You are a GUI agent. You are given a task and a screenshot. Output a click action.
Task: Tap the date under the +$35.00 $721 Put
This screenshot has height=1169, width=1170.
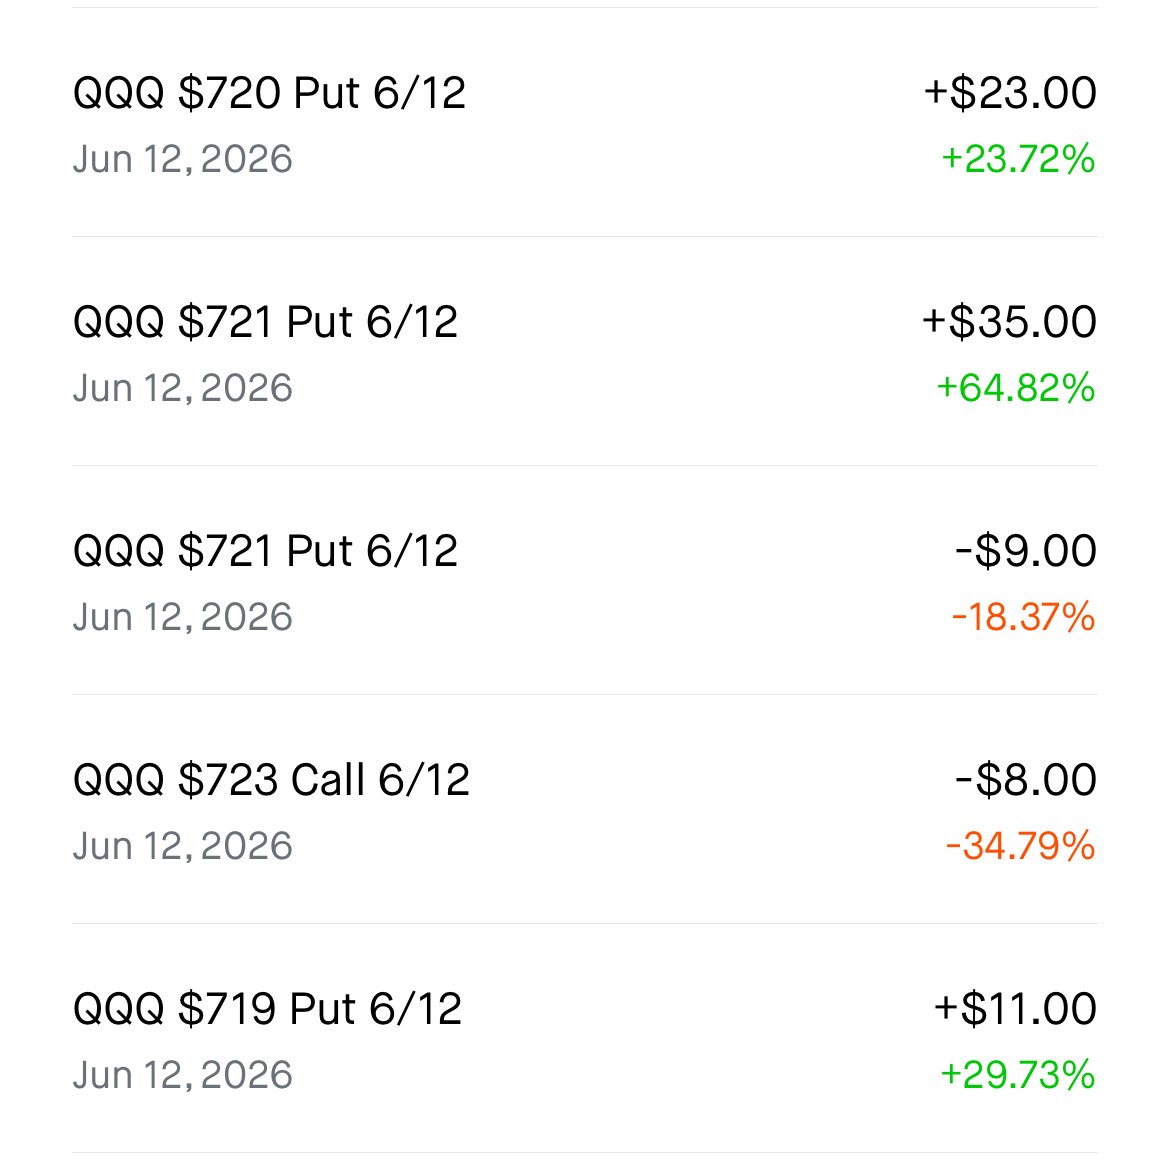182,389
